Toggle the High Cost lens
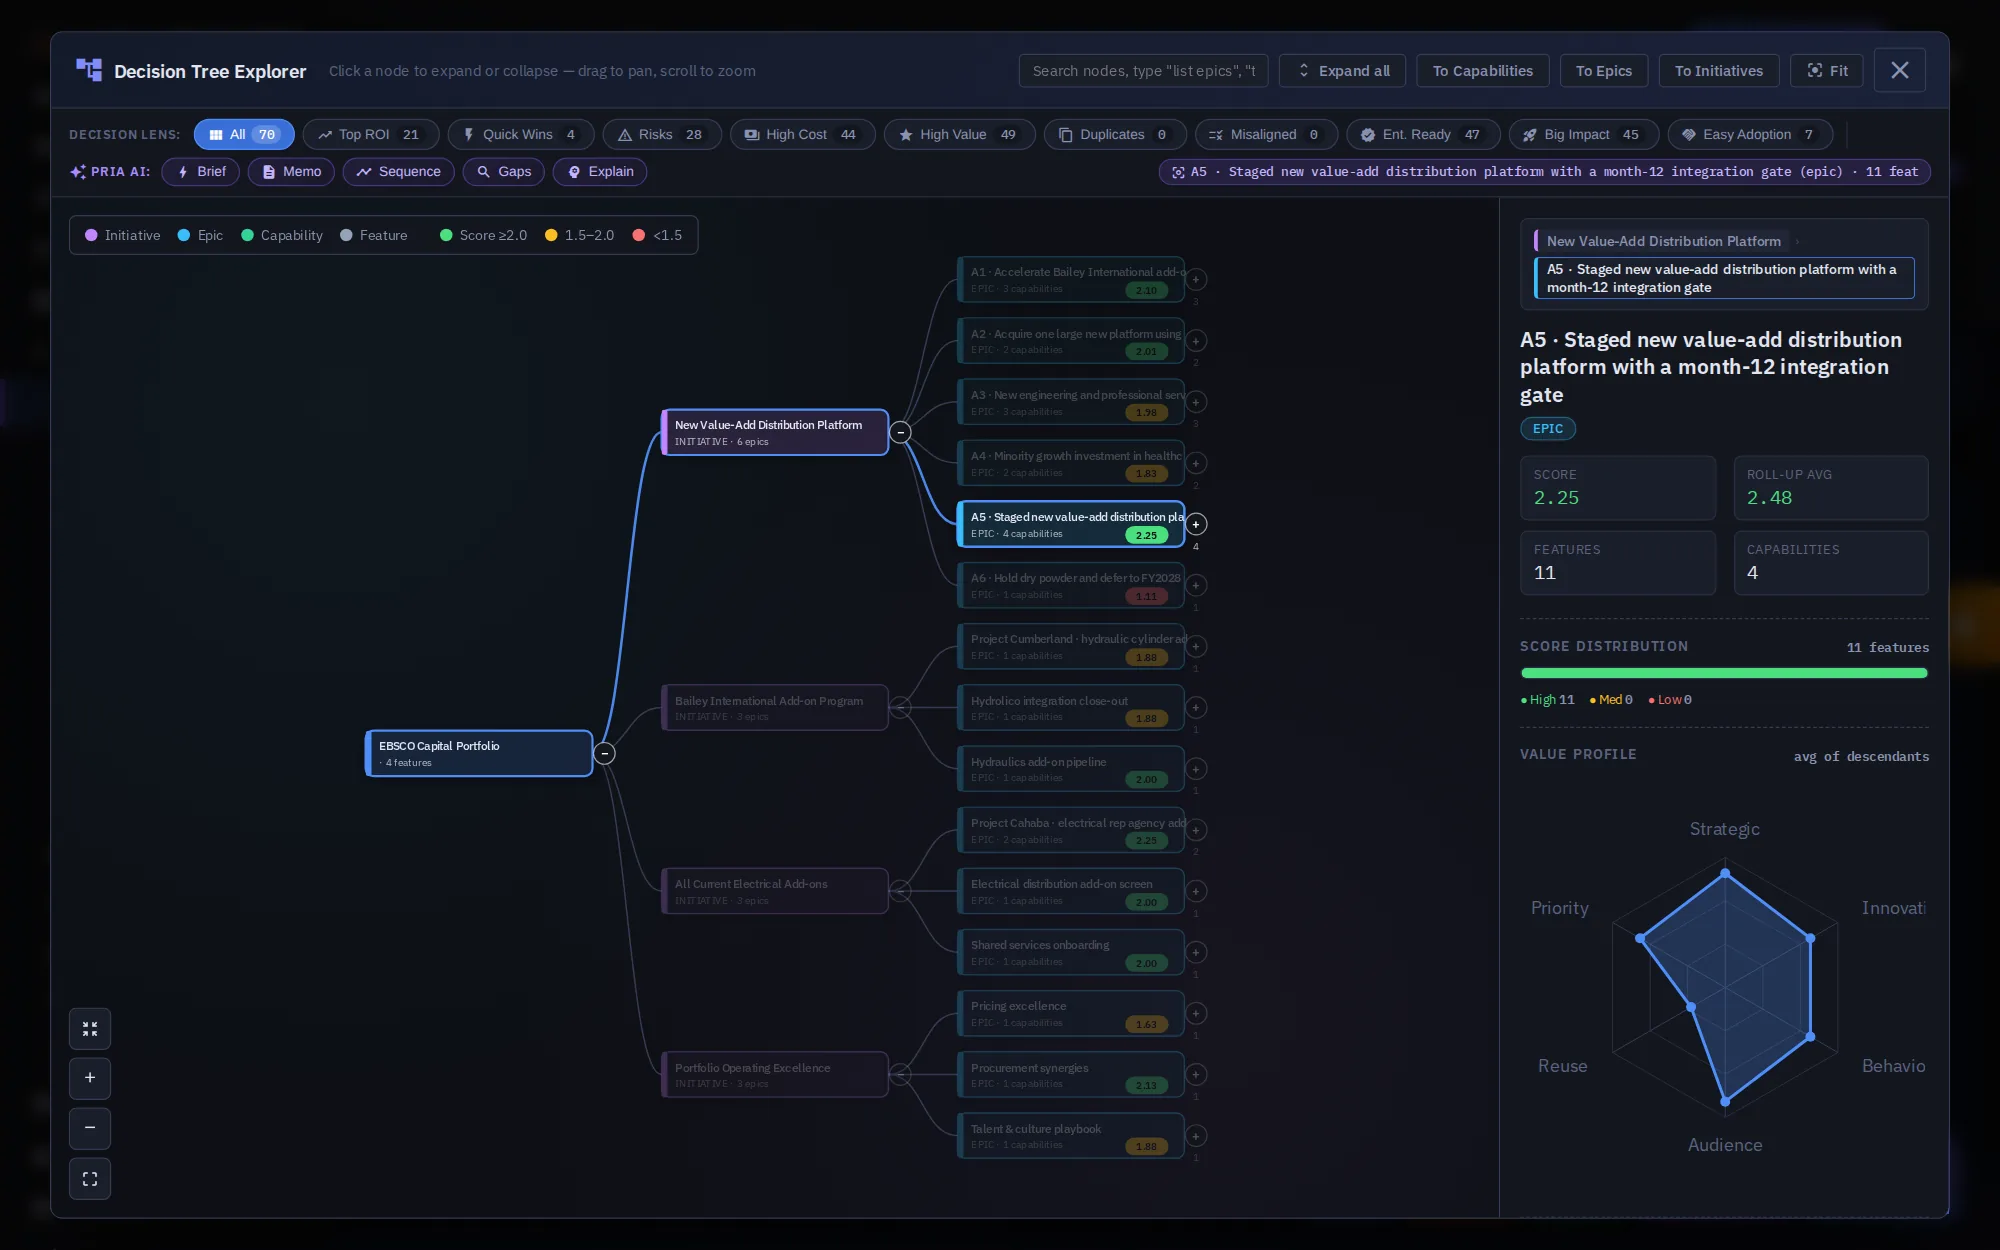This screenshot has height=1250, width=2000. (x=803, y=134)
